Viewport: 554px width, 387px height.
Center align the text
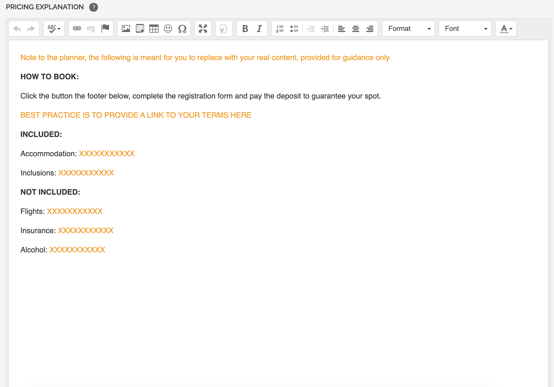click(x=355, y=29)
